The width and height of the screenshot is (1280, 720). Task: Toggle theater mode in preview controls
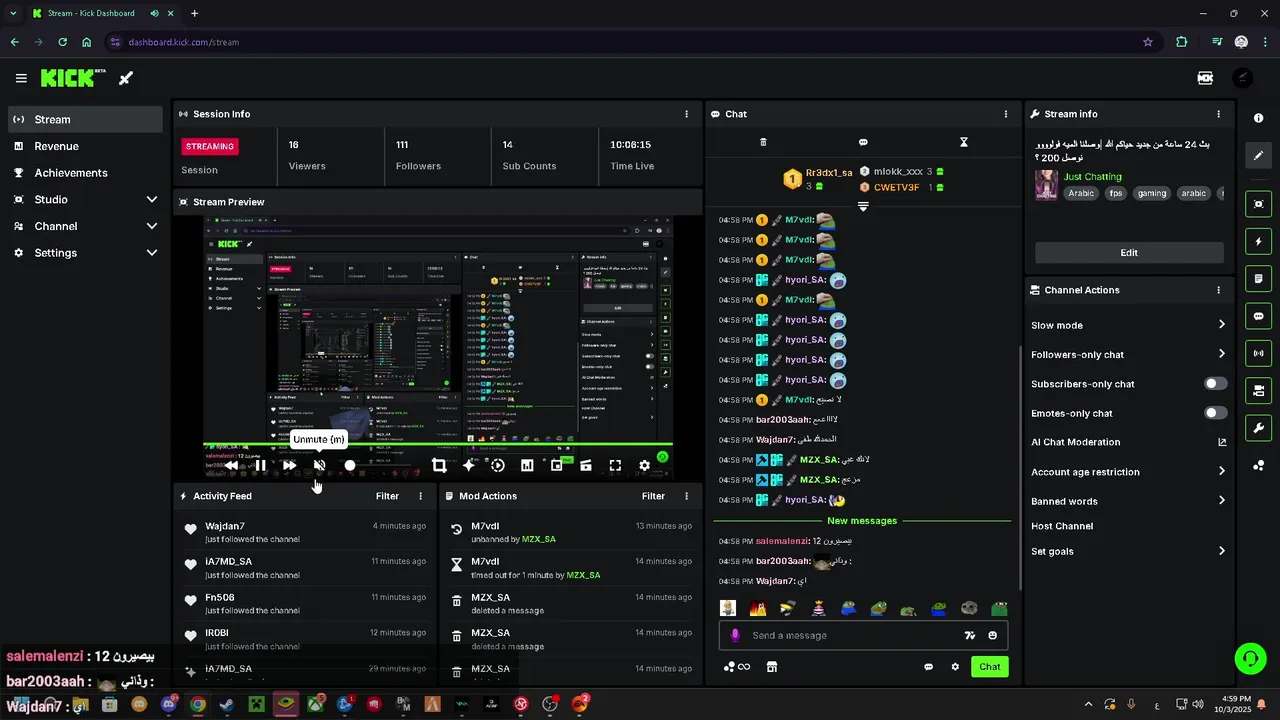586,465
